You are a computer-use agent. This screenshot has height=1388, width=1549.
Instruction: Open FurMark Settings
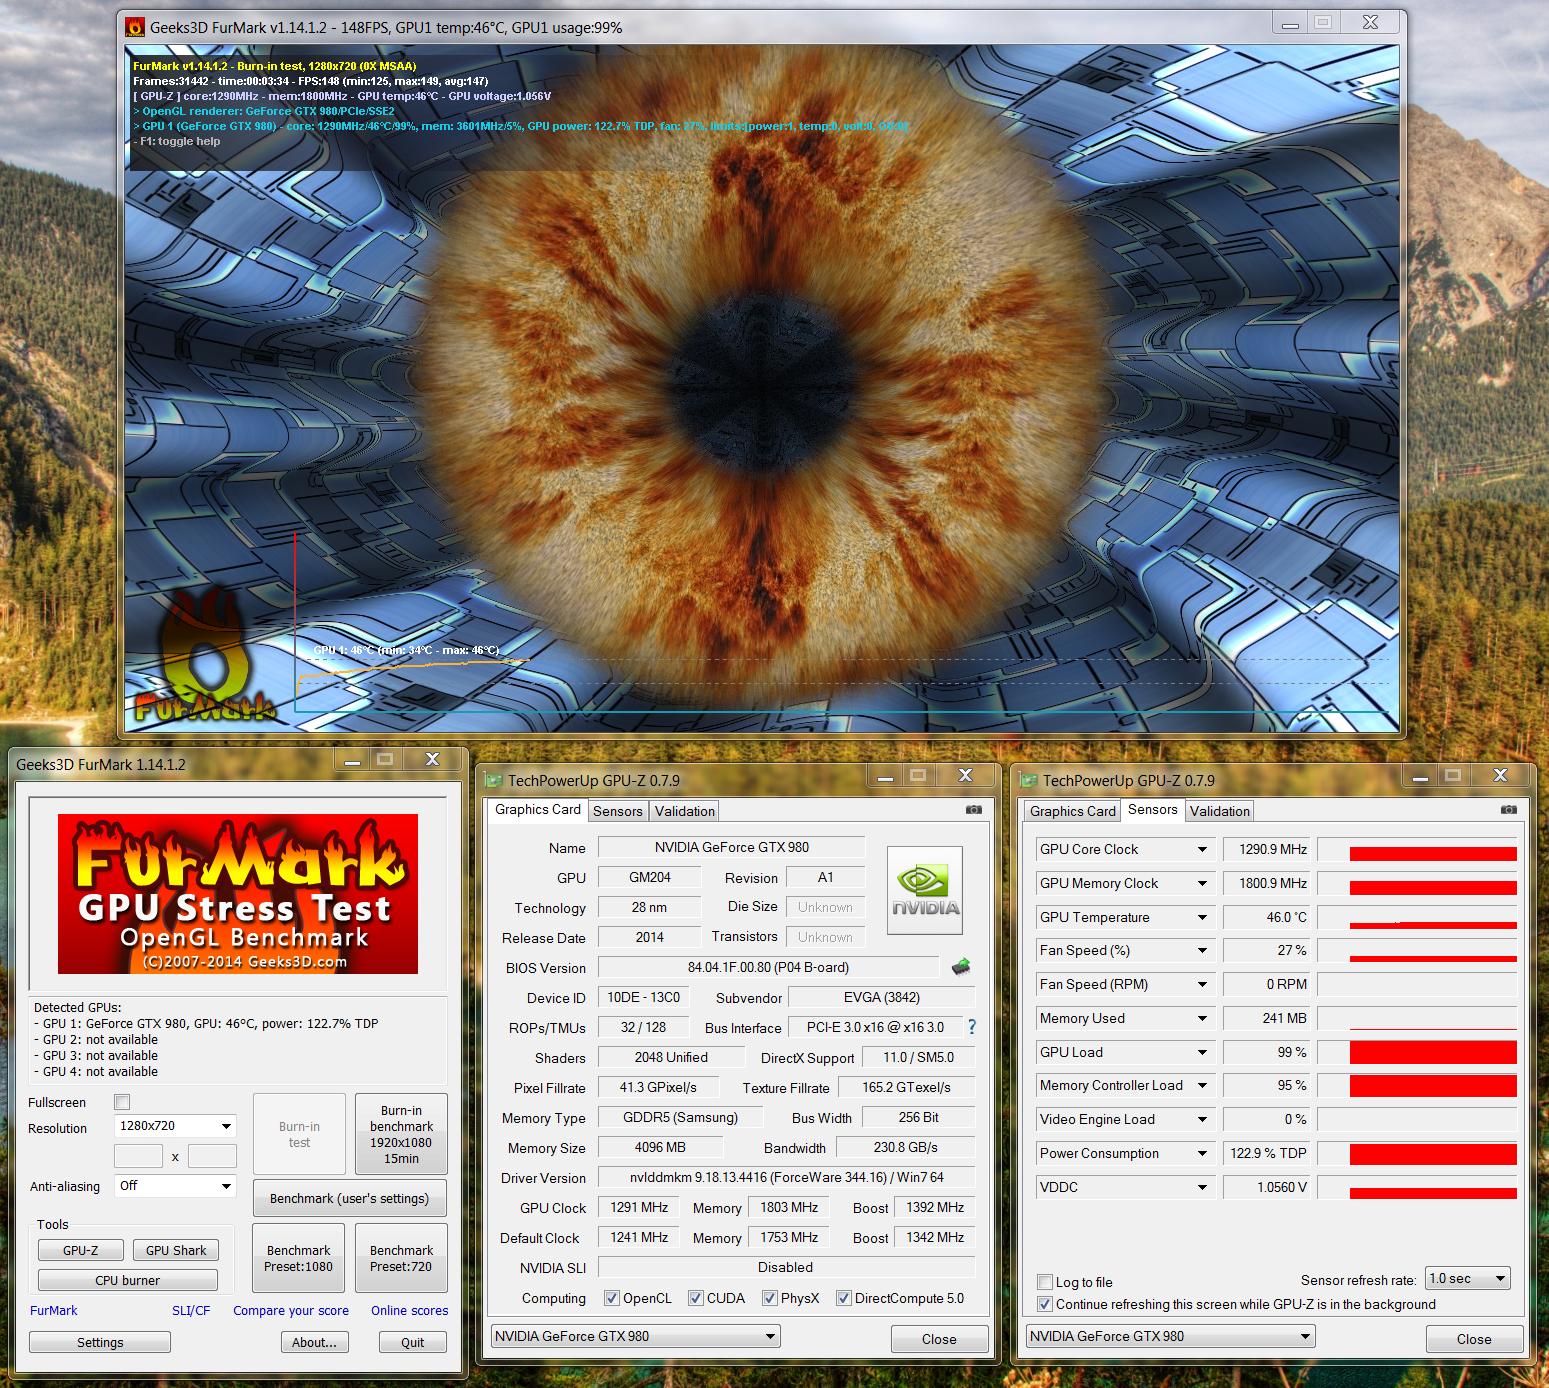(x=100, y=1342)
